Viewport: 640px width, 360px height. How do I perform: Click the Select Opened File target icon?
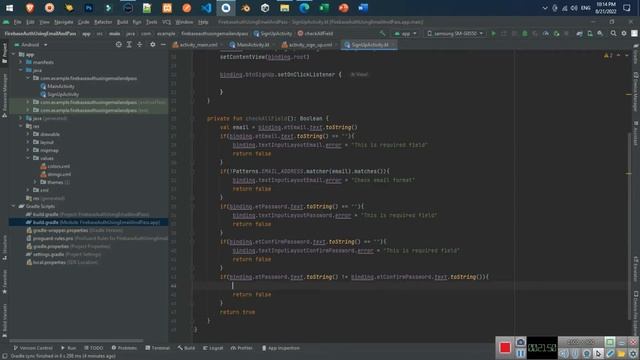[118, 44]
